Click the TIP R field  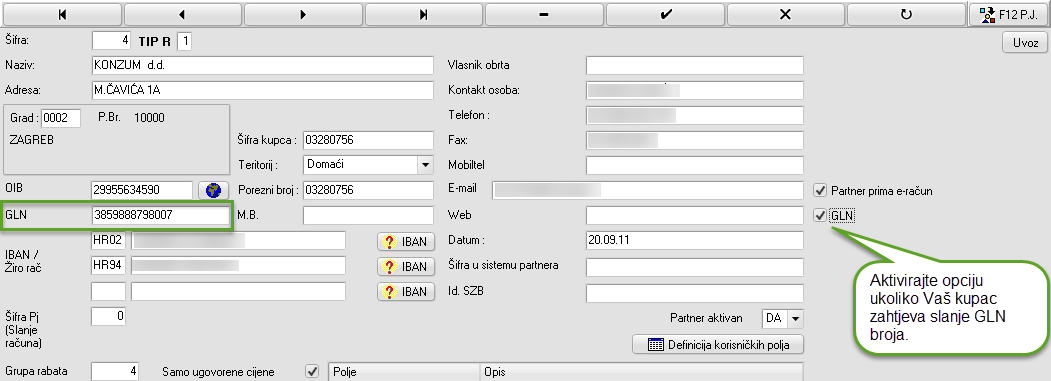click(184, 41)
